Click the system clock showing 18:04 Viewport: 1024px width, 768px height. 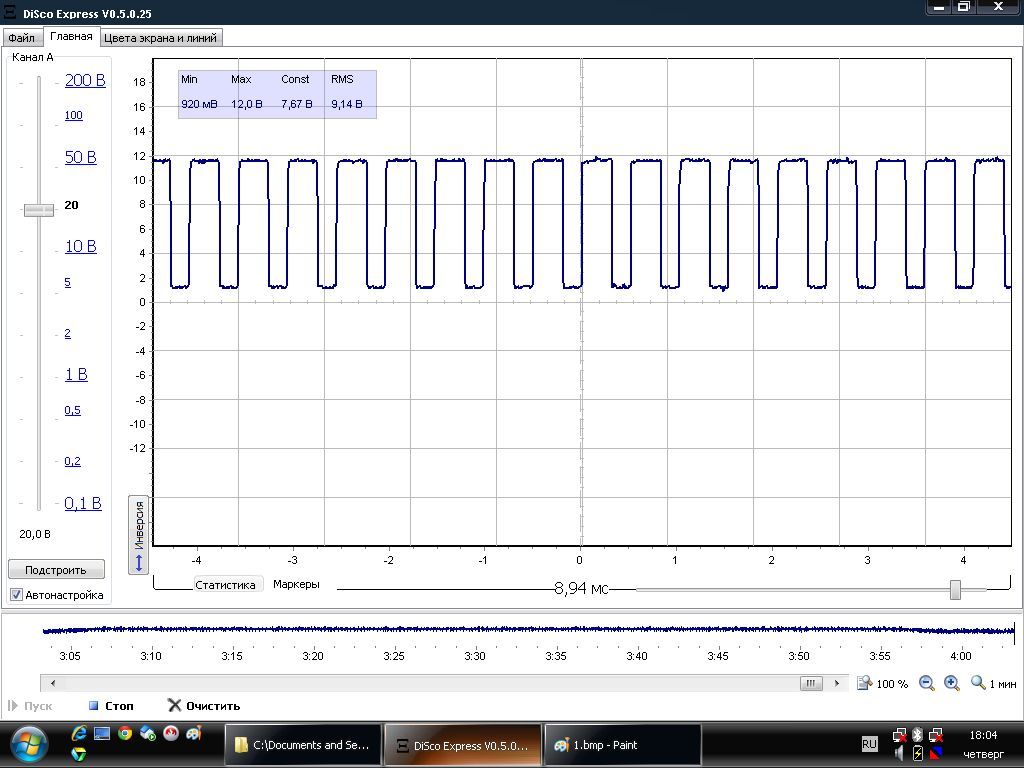(x=983, y=735)
